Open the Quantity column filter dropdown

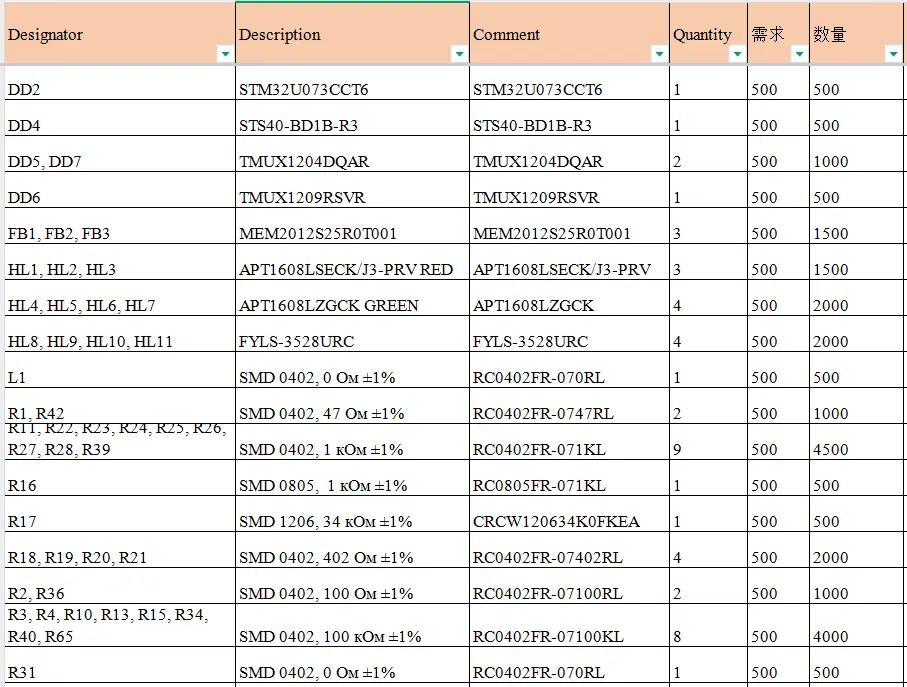[737, 54]
